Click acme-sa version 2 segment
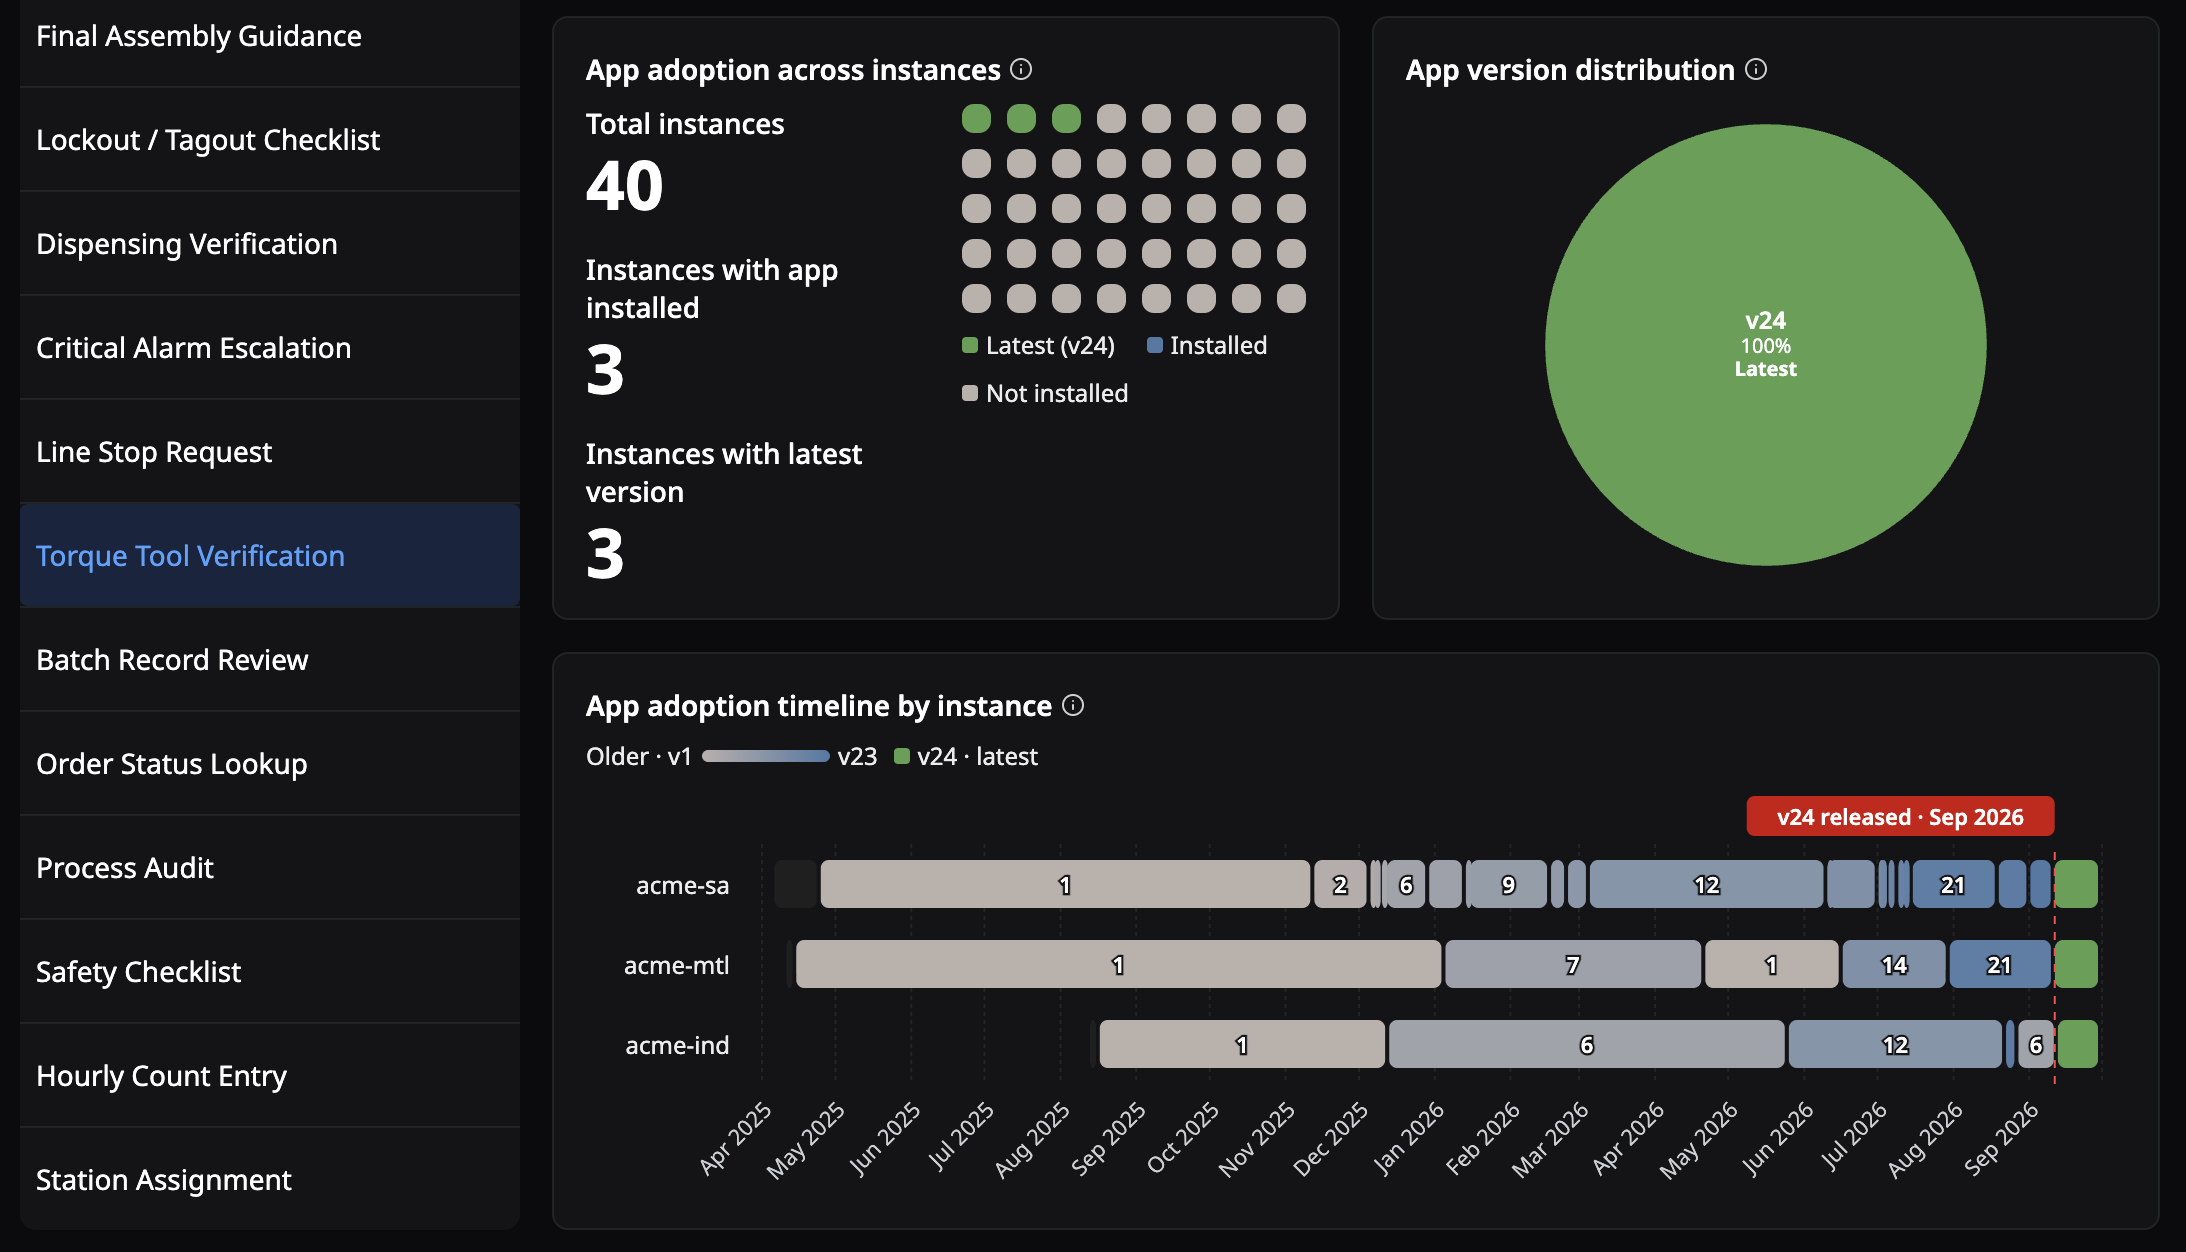 pos(1340,884)
